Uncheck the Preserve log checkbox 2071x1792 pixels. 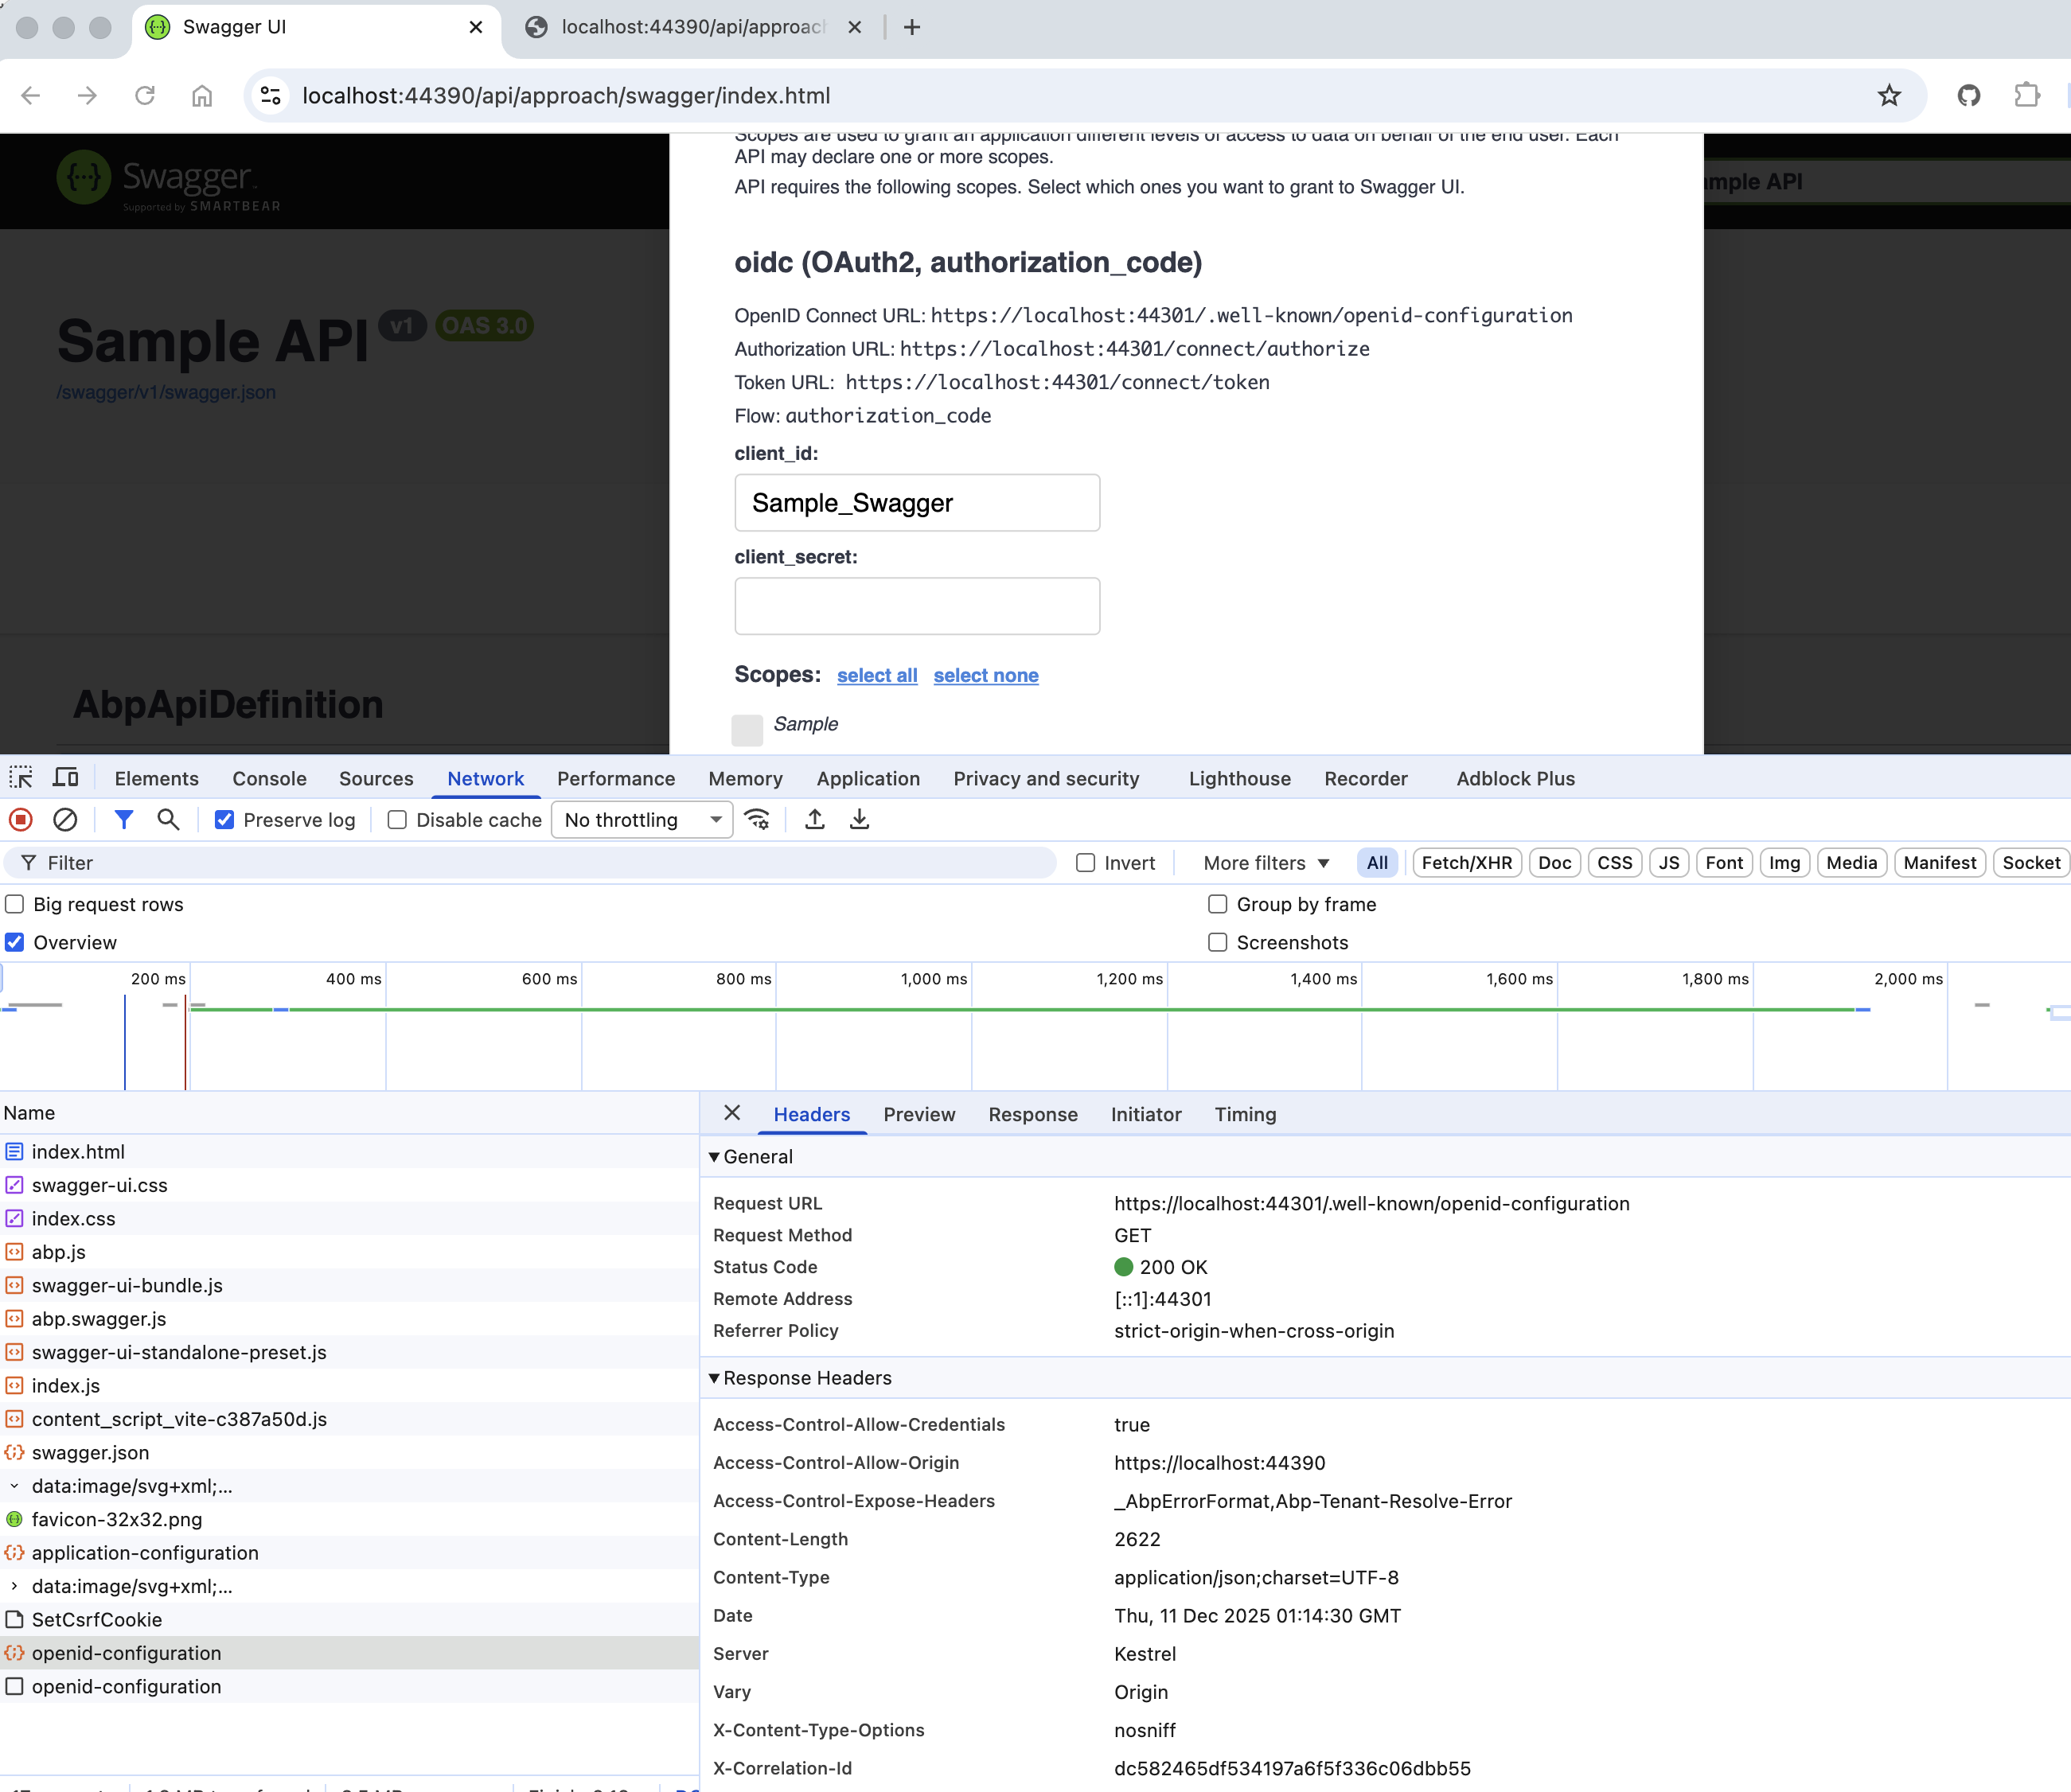pyautogui.click(x=225, y=820)
